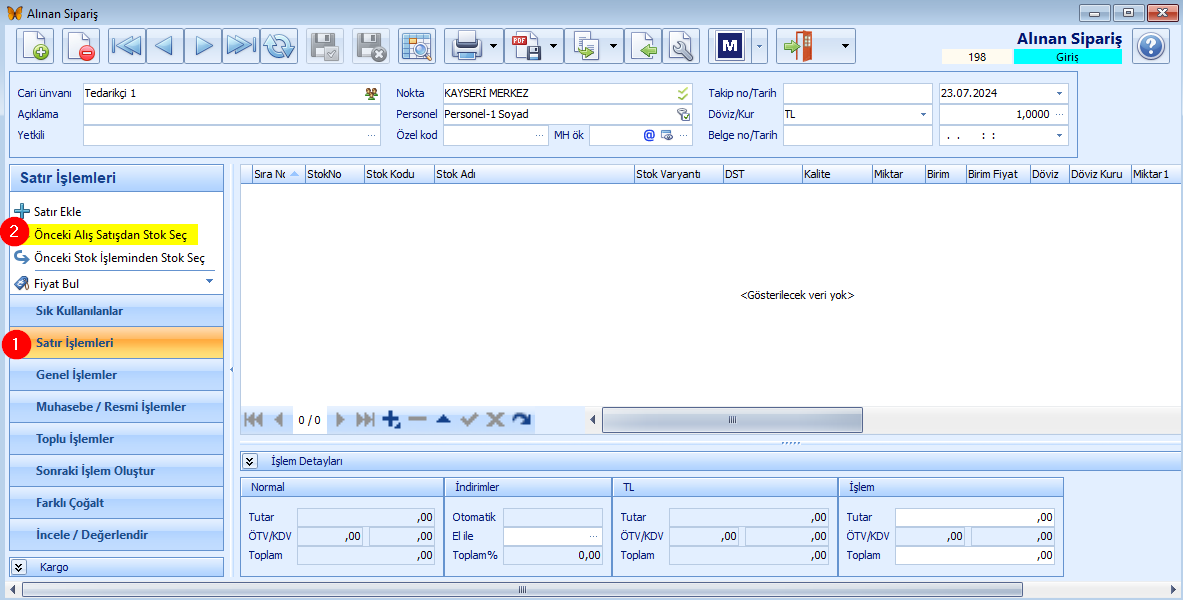Print the order with the printer icon

(x=466, y=46)
